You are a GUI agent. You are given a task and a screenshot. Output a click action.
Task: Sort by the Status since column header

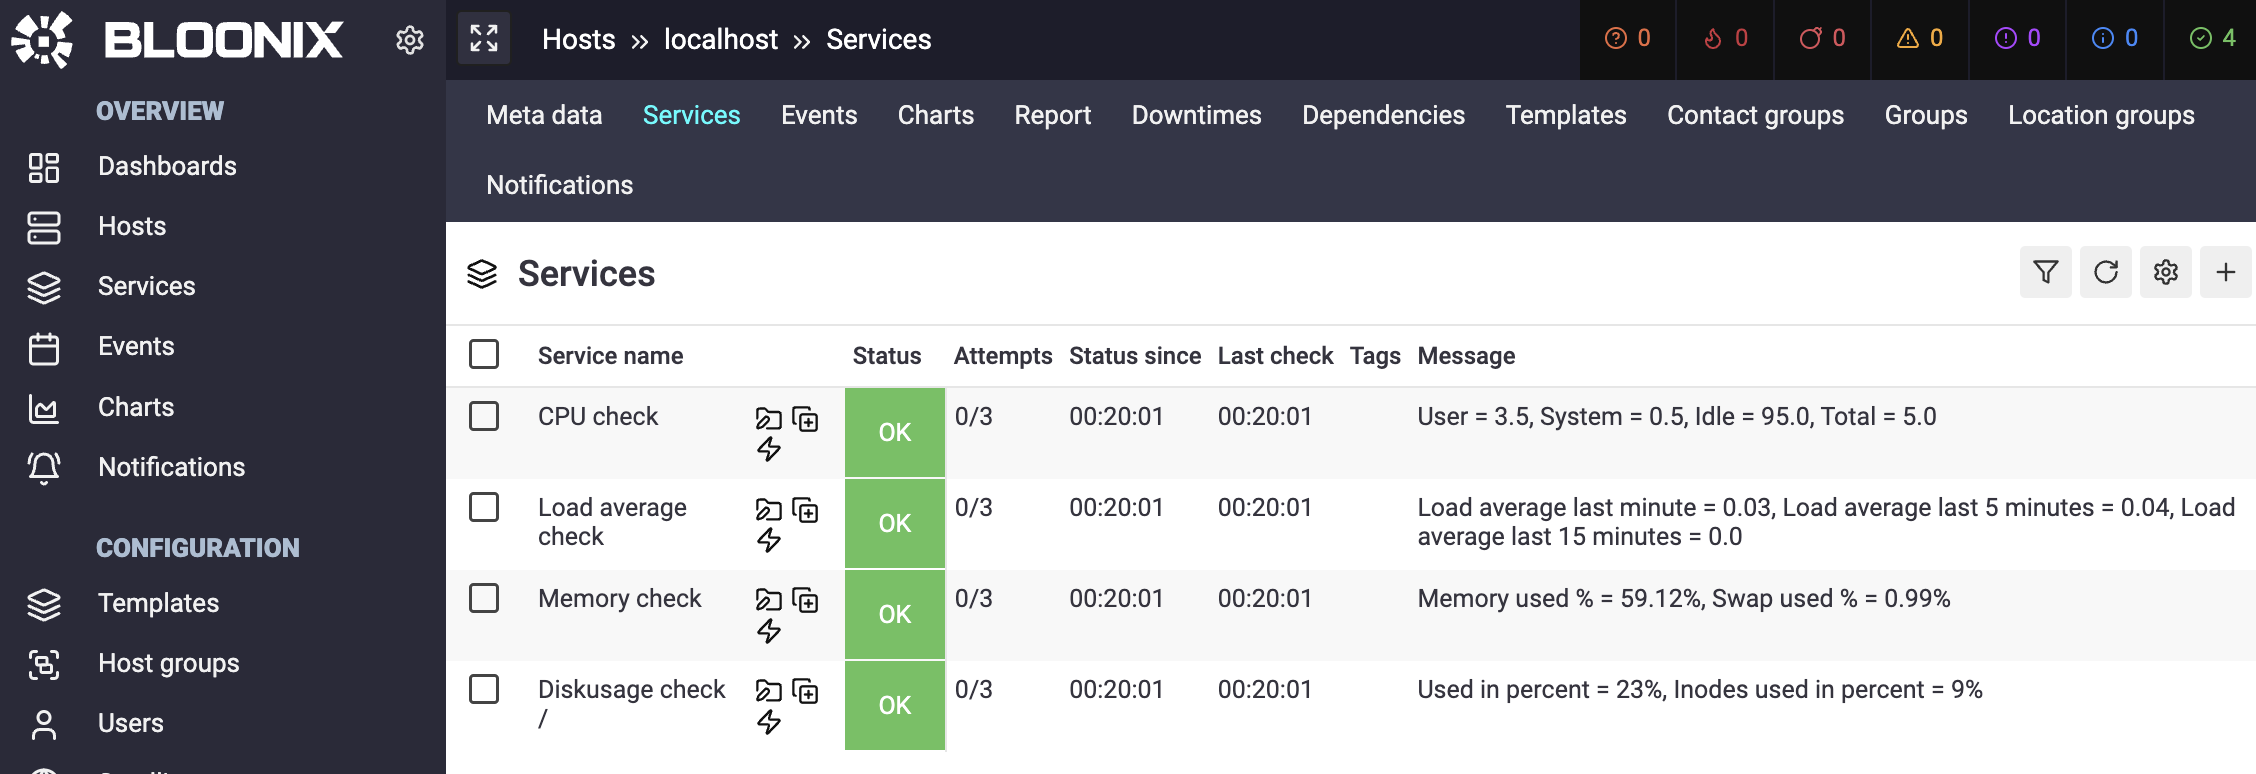coord(1135,356)
